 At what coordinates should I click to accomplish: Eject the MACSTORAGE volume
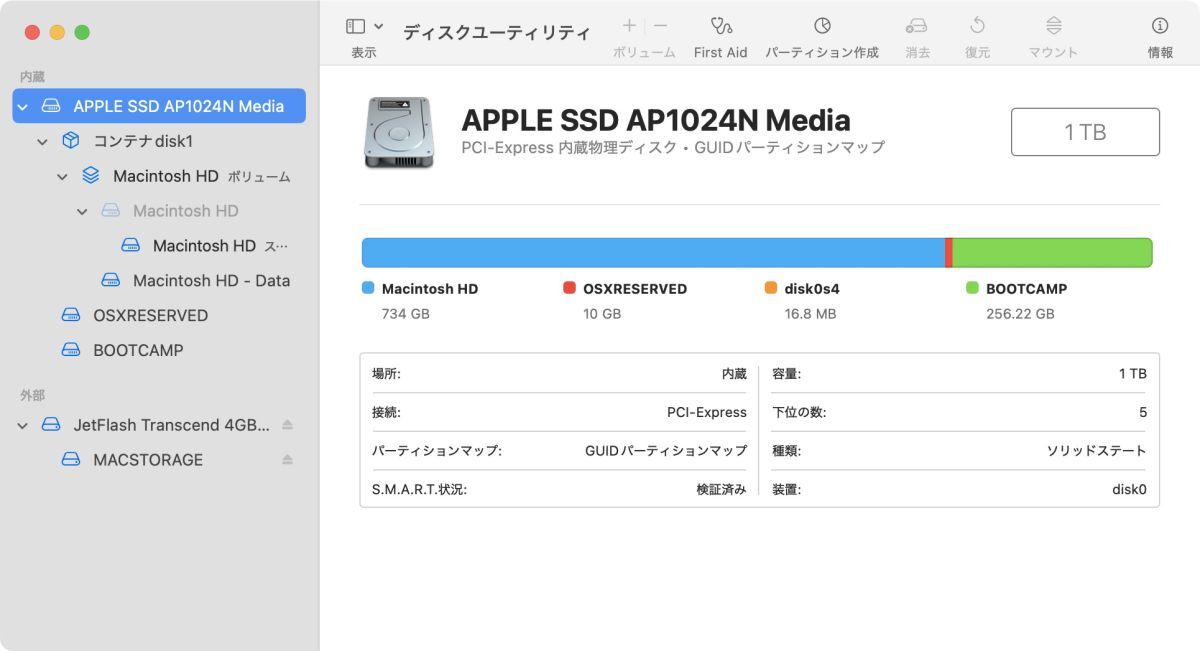coord(288,460)
